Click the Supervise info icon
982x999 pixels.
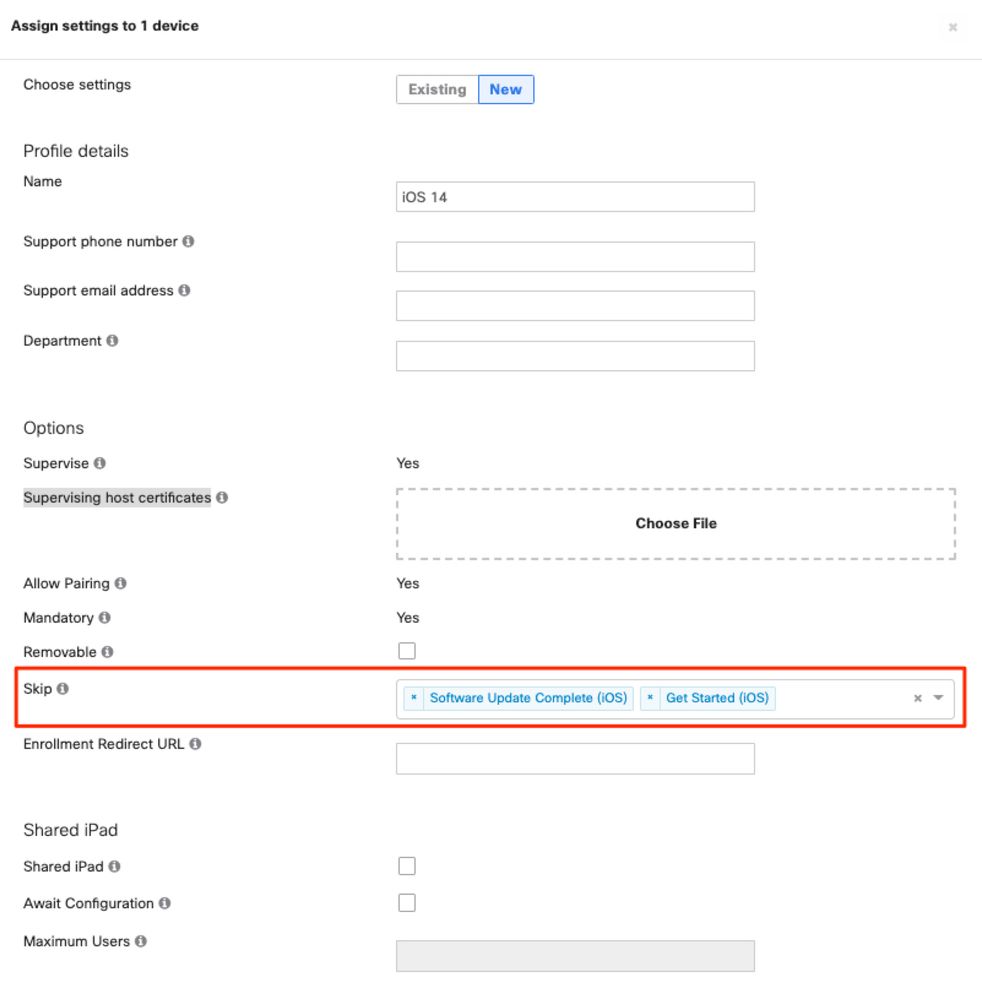[100, 464]
